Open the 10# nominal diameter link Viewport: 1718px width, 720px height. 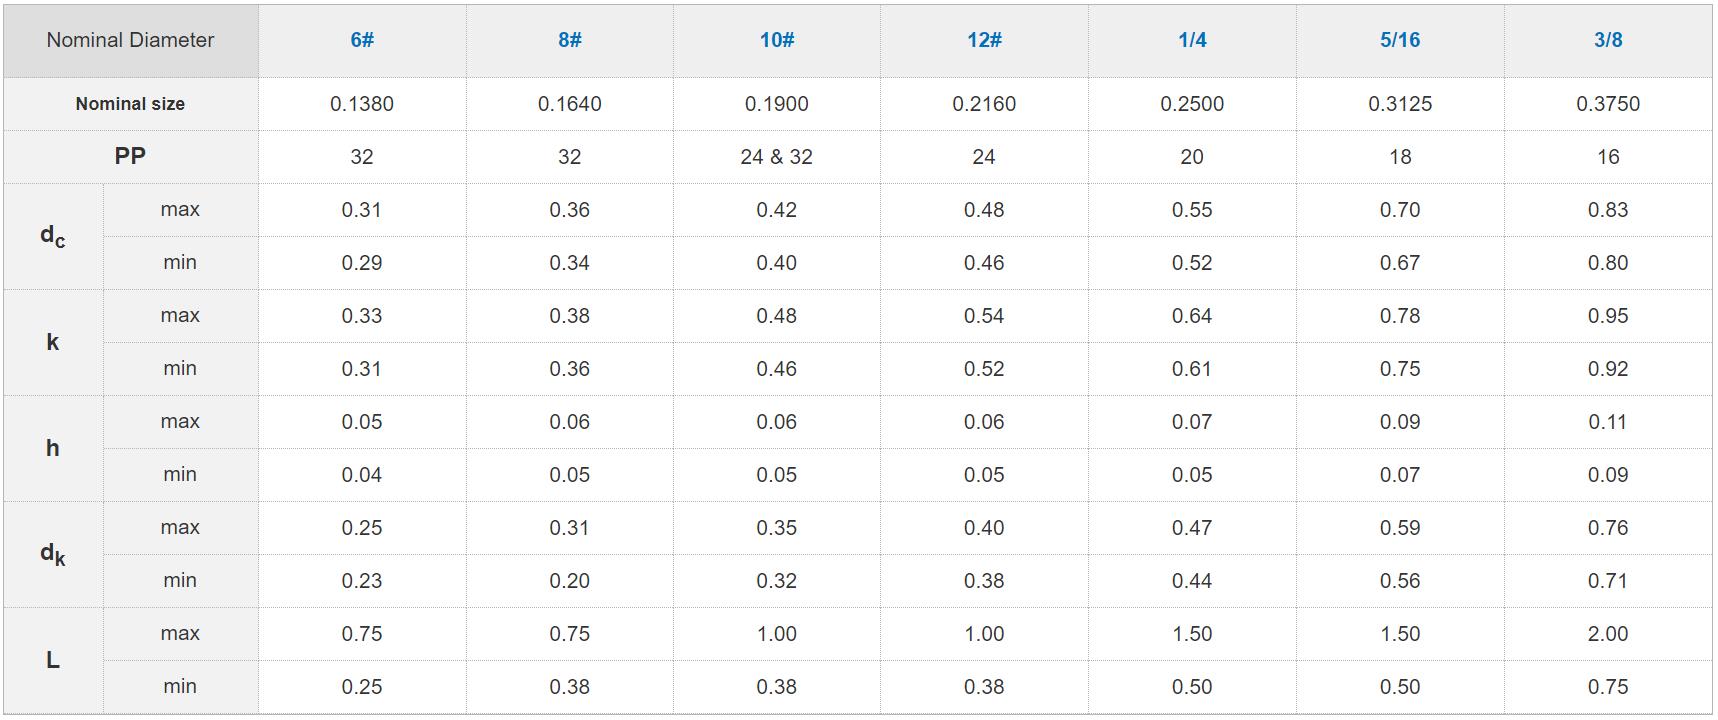777,40
